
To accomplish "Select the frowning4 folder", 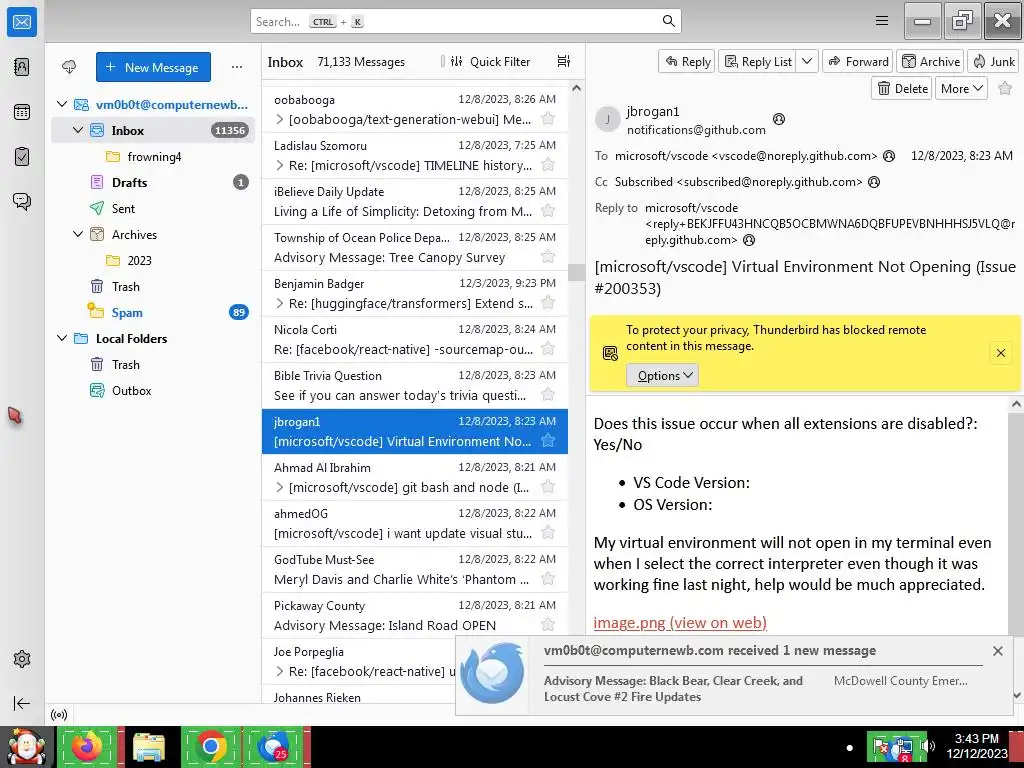I will 153,156.
